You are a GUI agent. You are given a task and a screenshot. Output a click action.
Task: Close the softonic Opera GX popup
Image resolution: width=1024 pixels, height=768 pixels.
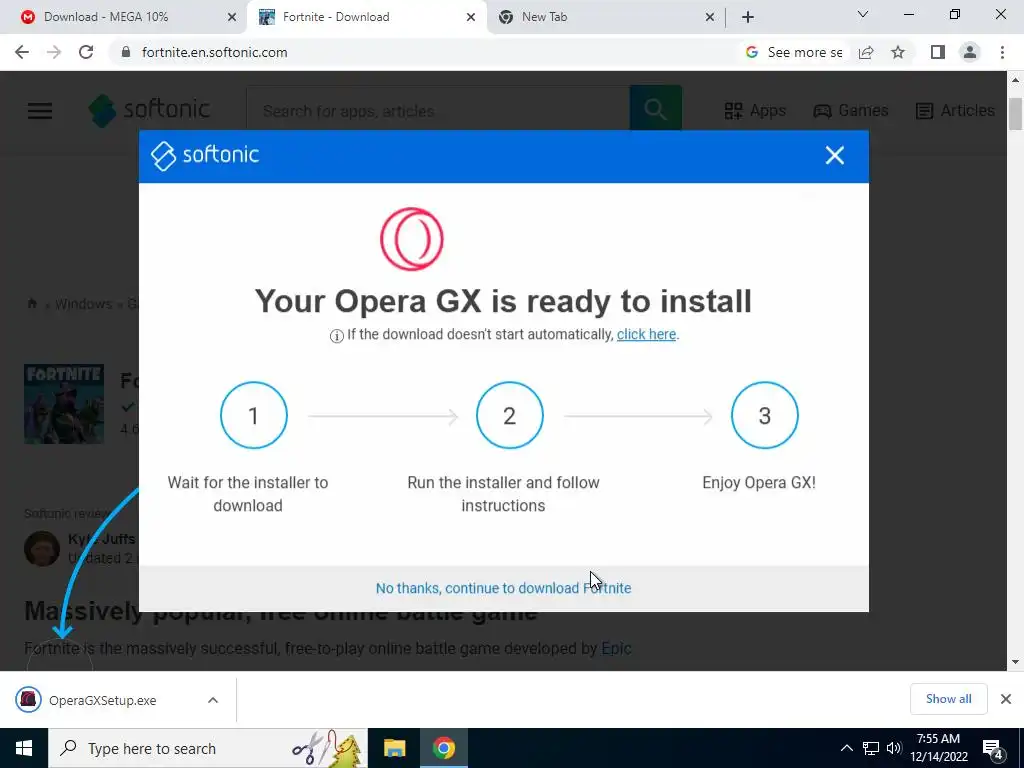pyautogui.click(x=834, y=155)
